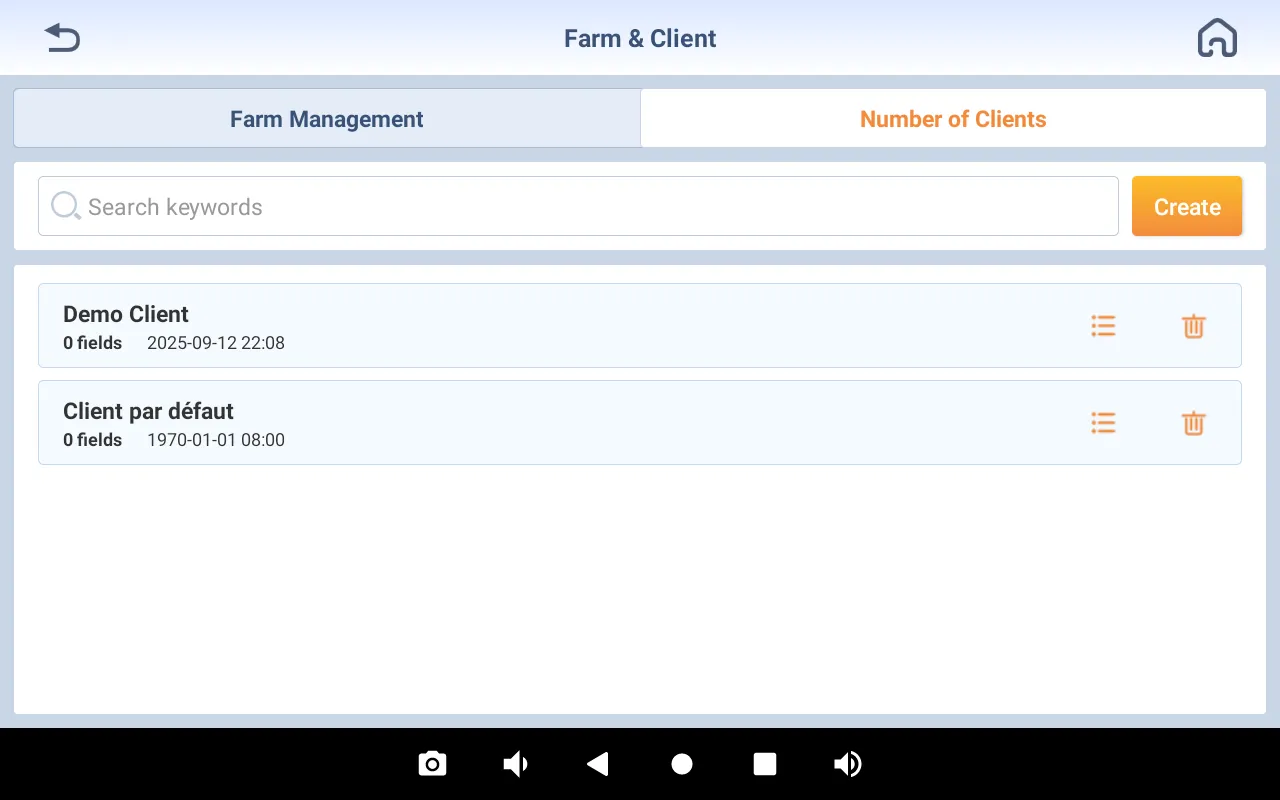Image resolution: width=1280 pixels, height=800 pixels.
Task: Go back using the top-left return arrow
Action: [x=62, y=39]
